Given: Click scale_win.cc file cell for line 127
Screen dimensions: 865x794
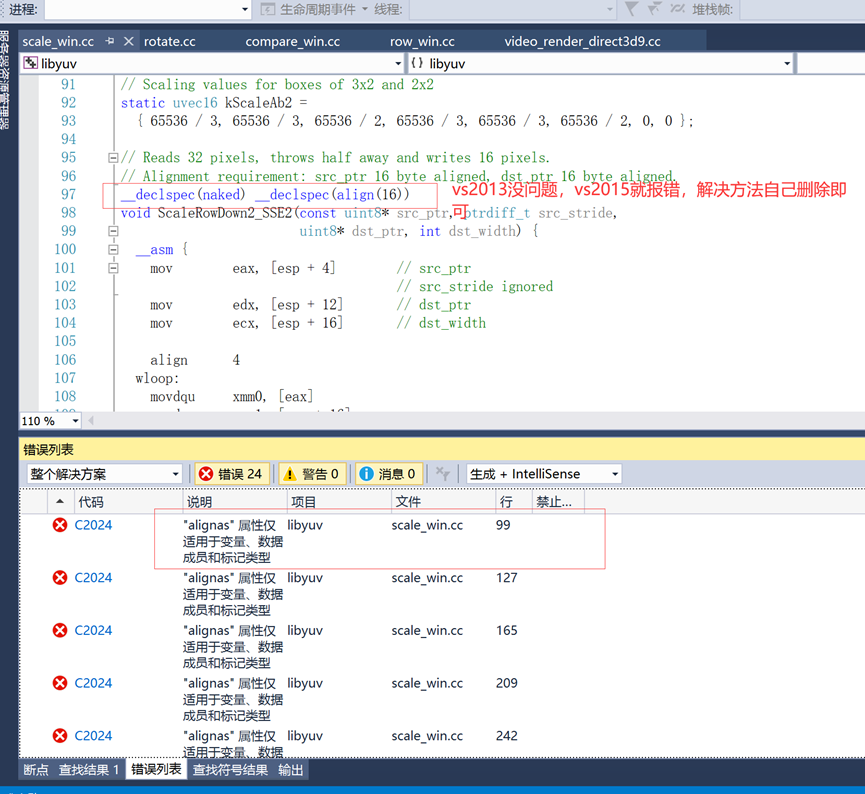Looking at the screenshot, I should [x=428, y=578].
